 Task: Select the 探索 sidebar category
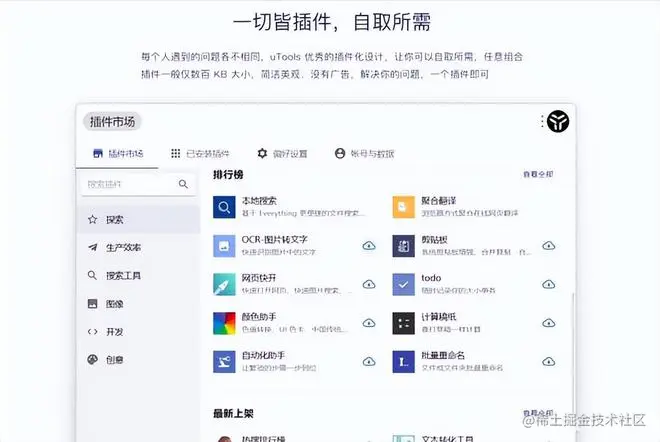pos(138,219)
